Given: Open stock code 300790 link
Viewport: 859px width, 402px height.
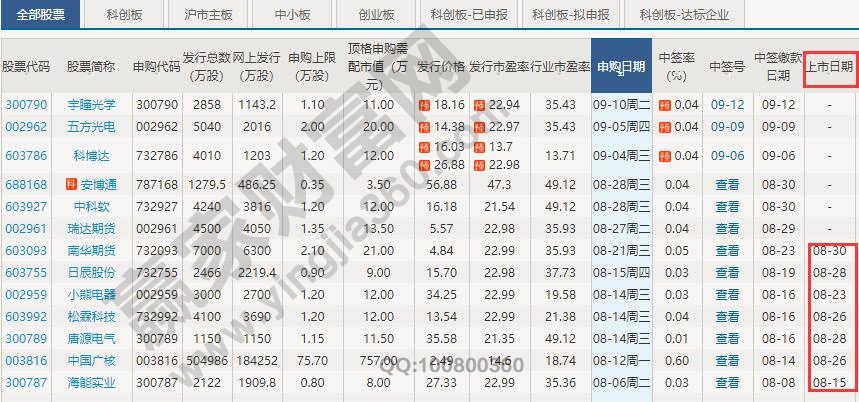Looking at the screenshot, I should (x=26, y=104).
